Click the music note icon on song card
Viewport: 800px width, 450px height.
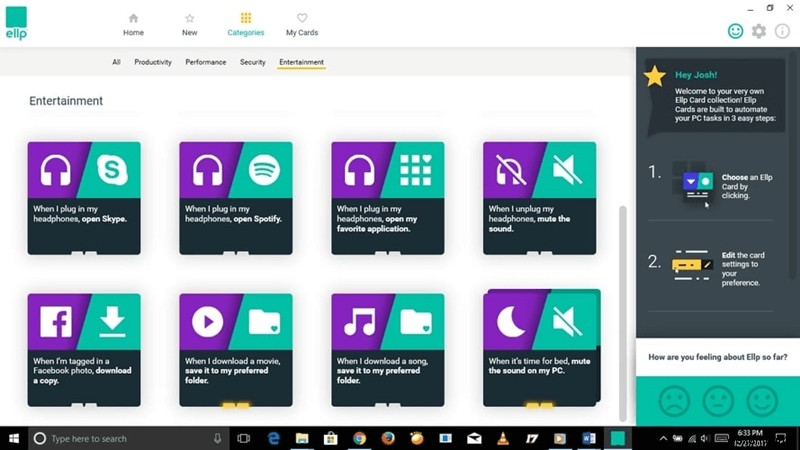(359, 321)
